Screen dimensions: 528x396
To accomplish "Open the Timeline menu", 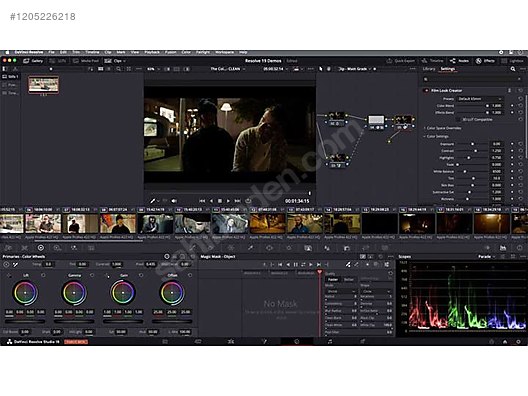I will pyautogui.click(x=92, y=52).
